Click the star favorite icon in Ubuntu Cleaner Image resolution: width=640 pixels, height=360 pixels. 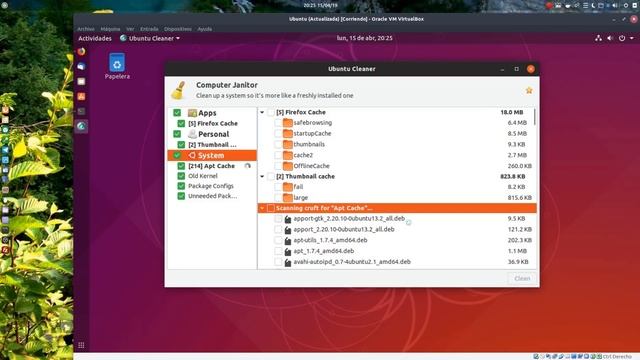(529, 90)
